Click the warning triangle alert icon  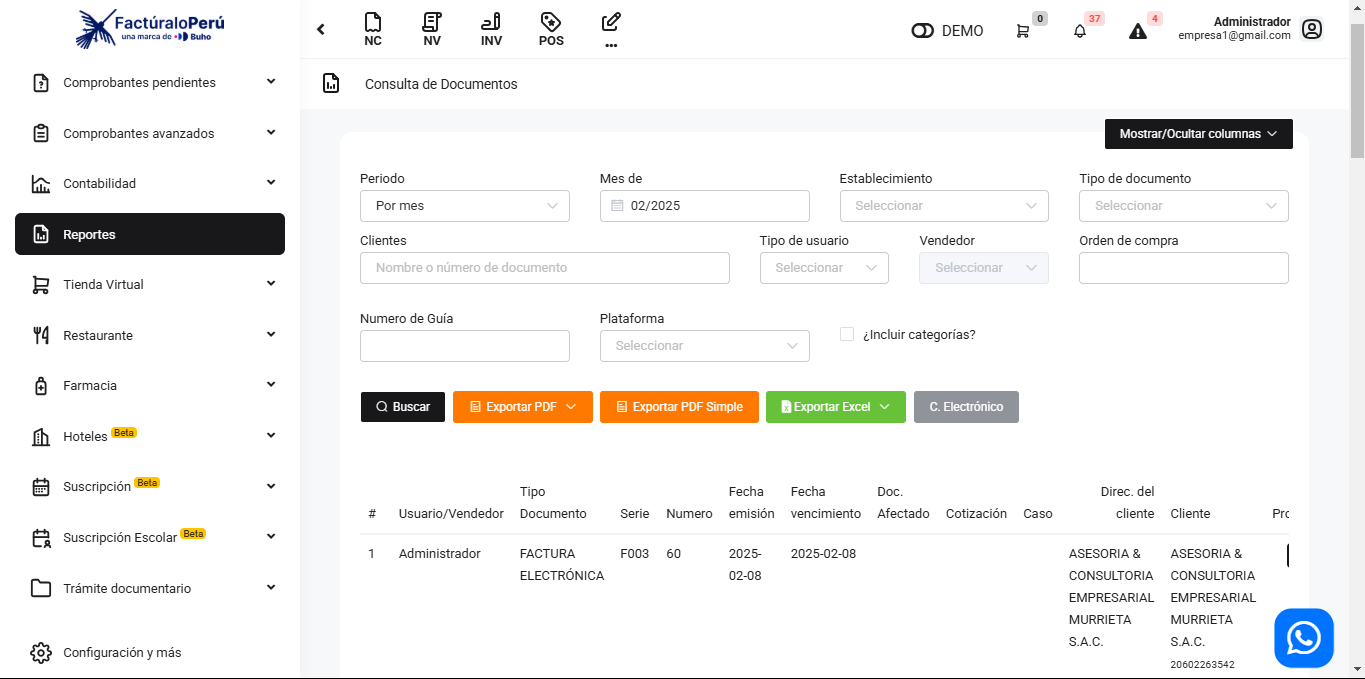click(x=1138, y=31)
